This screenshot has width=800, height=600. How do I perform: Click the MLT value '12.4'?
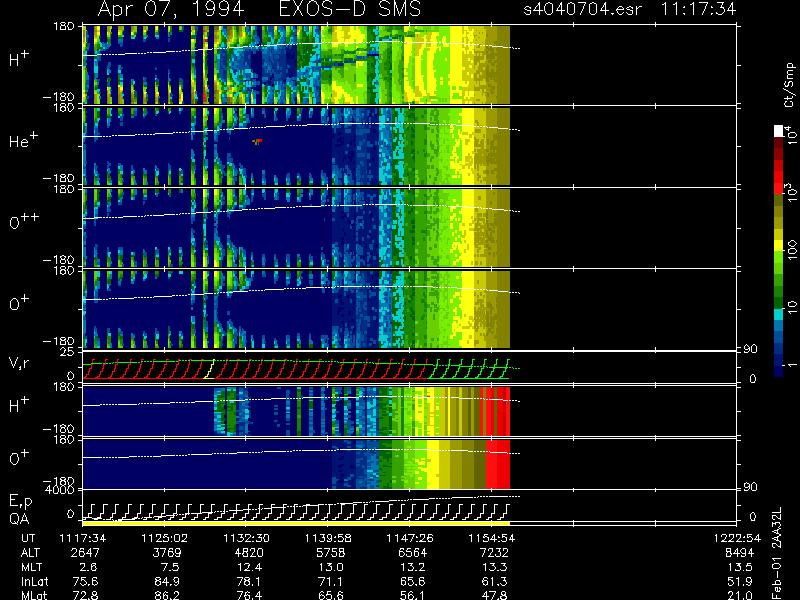[x=250, y=567]
